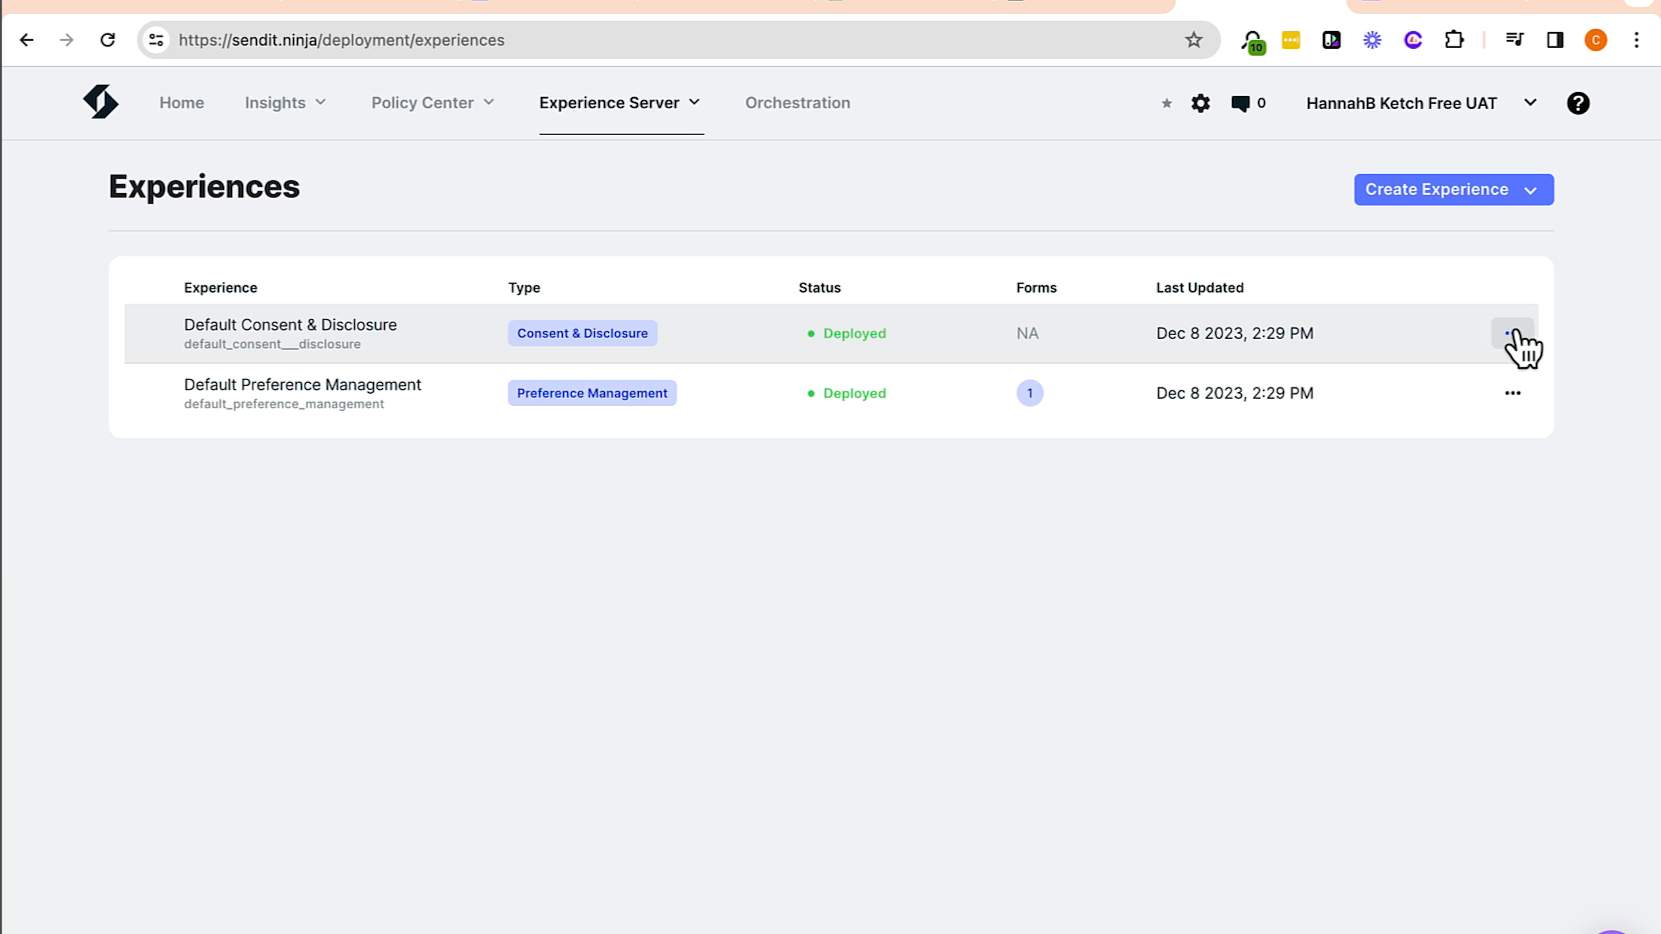Viewport: 1661px width, 934px height.
Task: Open the notifications chat bubble icon
Action: pyautogui.click(x=1240, y=103)
